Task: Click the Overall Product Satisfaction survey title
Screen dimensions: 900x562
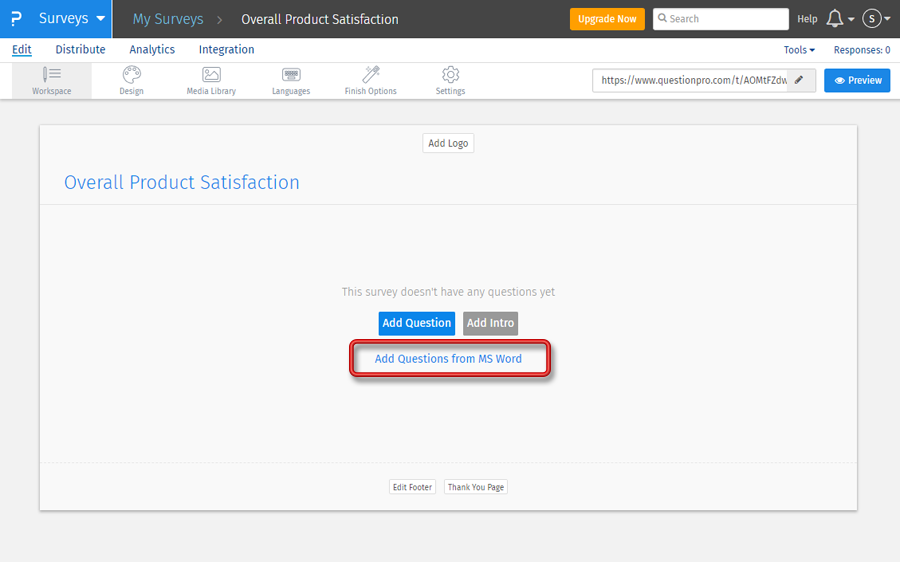Action: point(181,183)
